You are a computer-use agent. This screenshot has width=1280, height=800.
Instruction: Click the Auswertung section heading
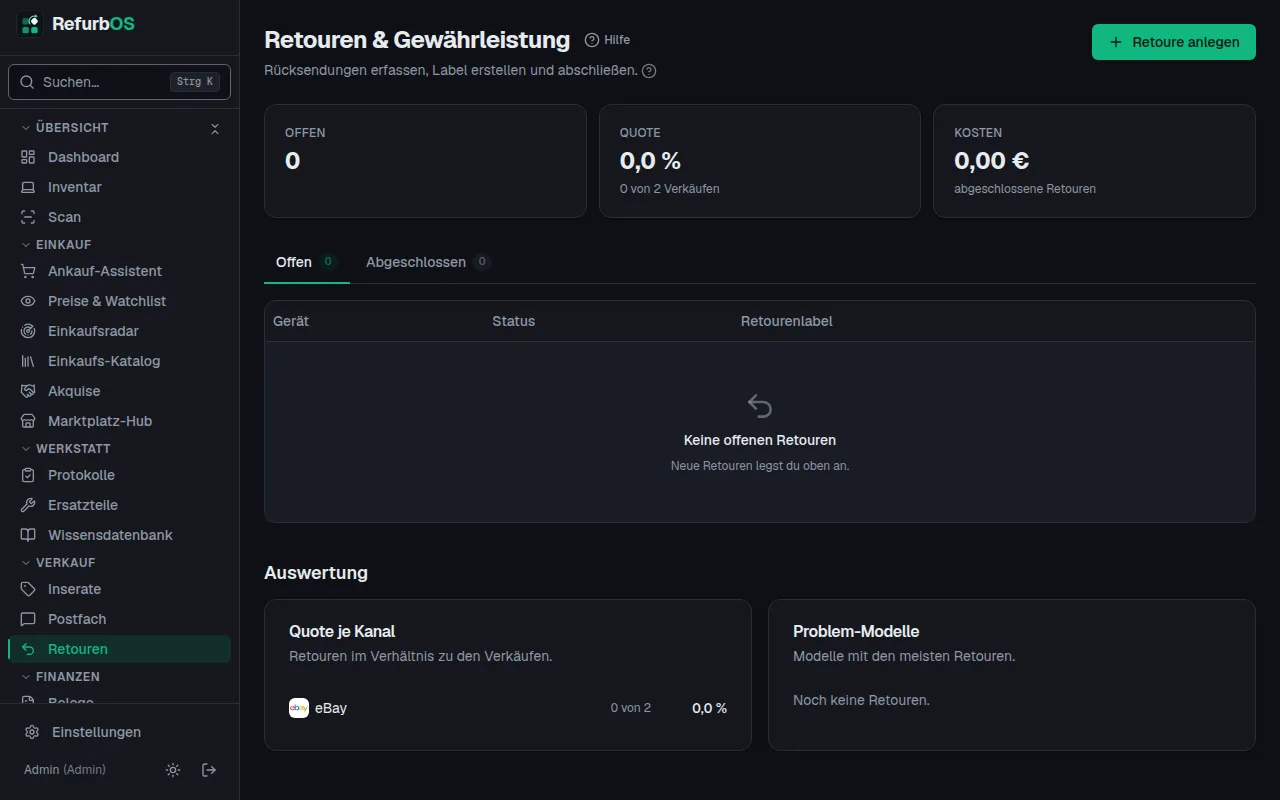click(316, 573)
